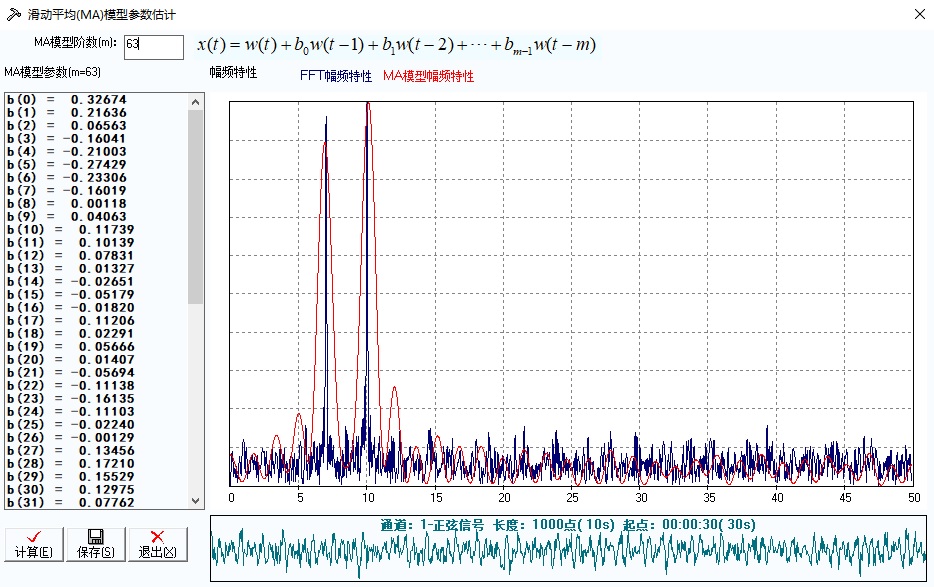Select the b(16) = -0.01820 row
934x587 pixels.
pyautogui.click(x=96, y=308)
